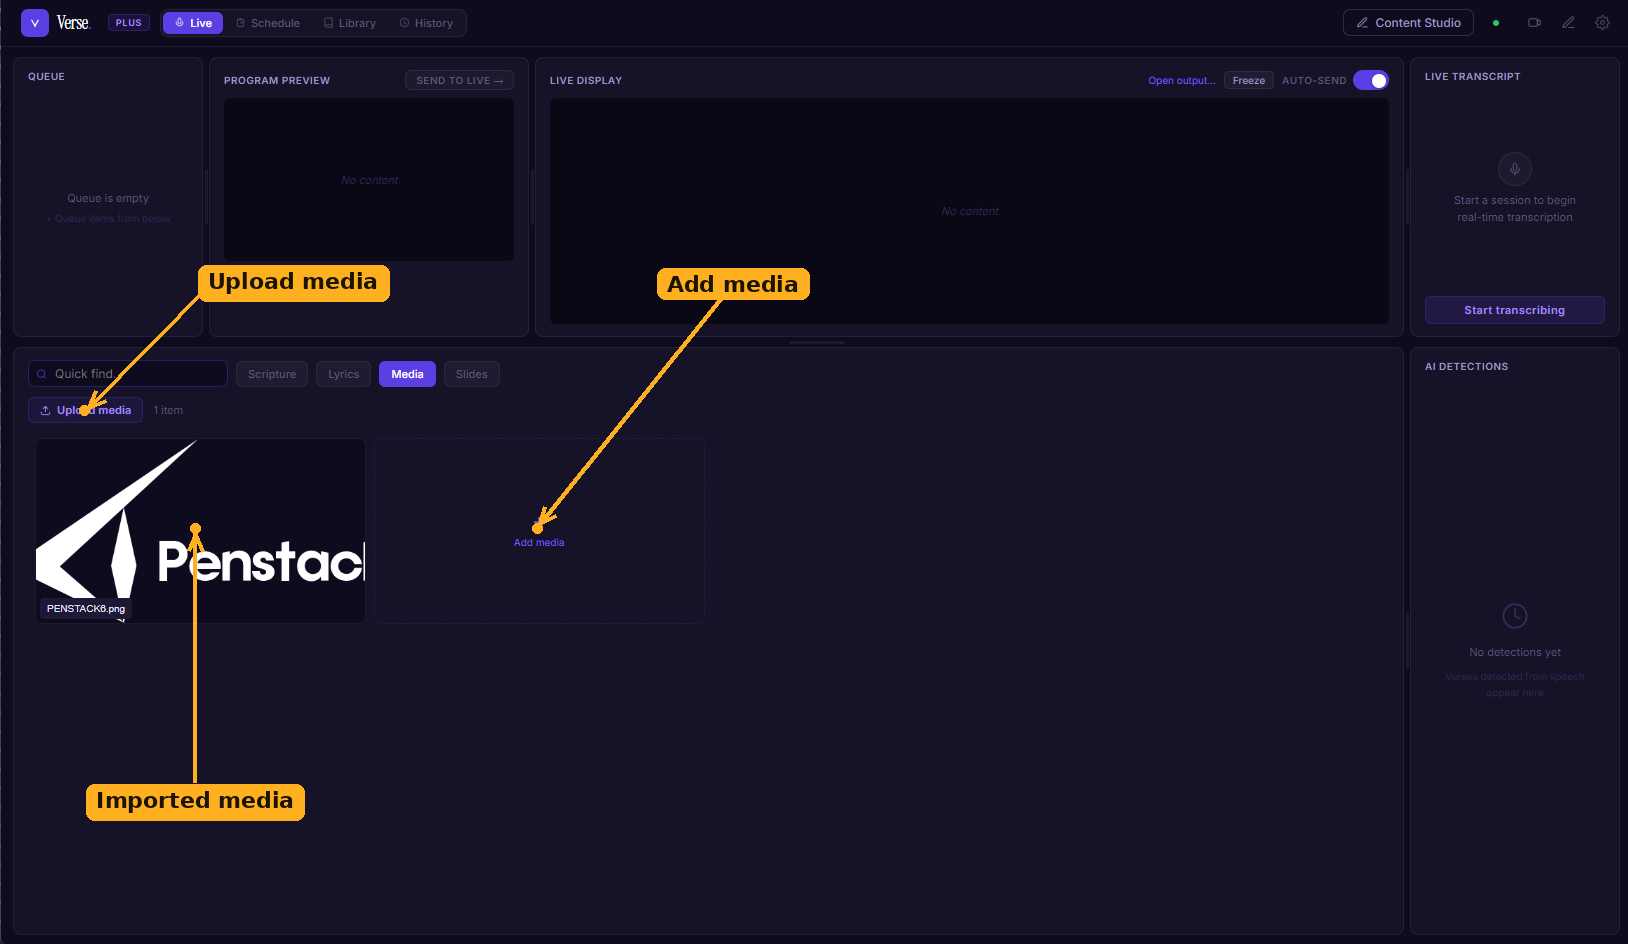Open settings gear icon
1628x944 pixels.
pyautogui.click(x=1602, y=23)
